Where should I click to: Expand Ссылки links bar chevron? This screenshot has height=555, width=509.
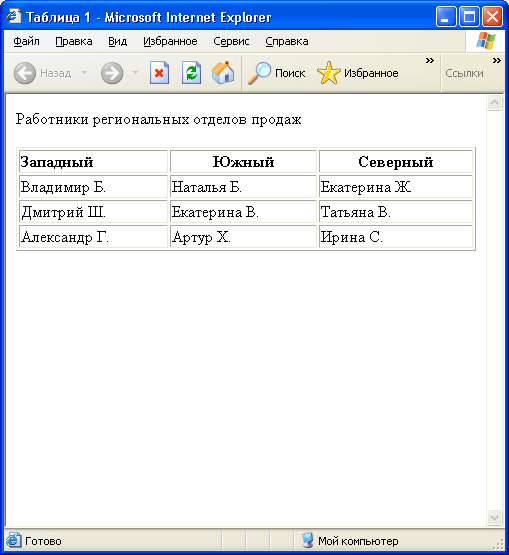[x=497, y=61]
